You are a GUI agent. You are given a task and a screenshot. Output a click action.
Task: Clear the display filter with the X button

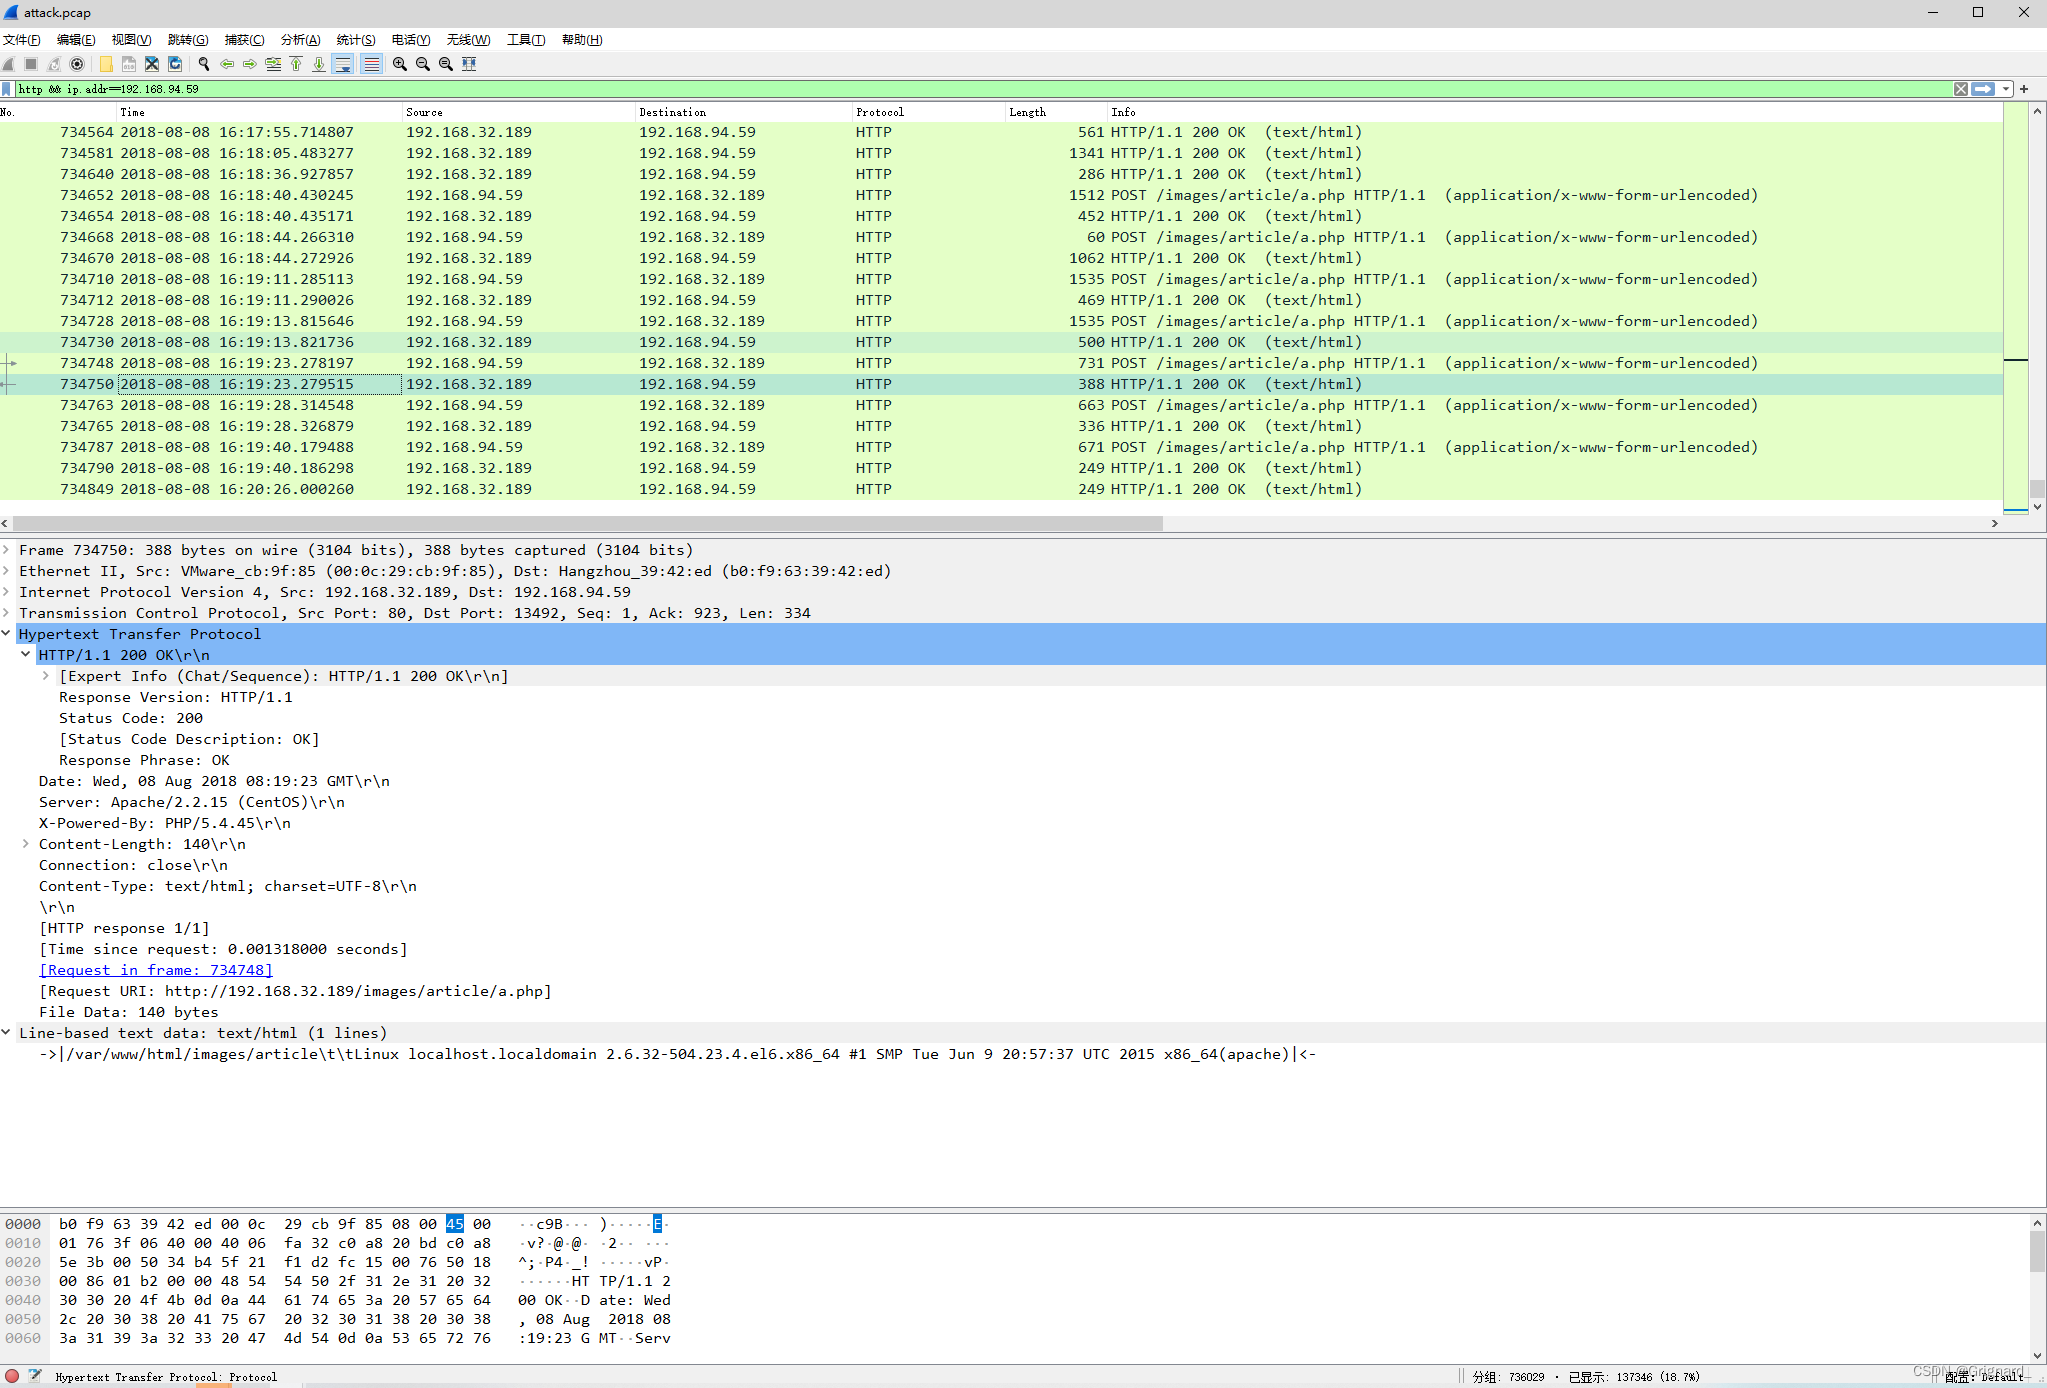click(1961, 89)
